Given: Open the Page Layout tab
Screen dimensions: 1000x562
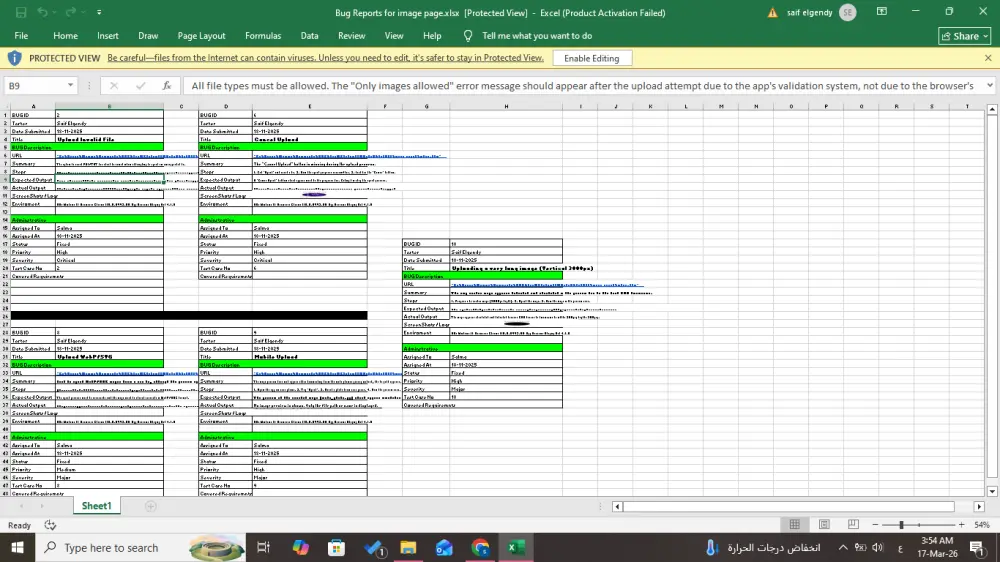Looking at the screenshot, I should click(202, 36).
